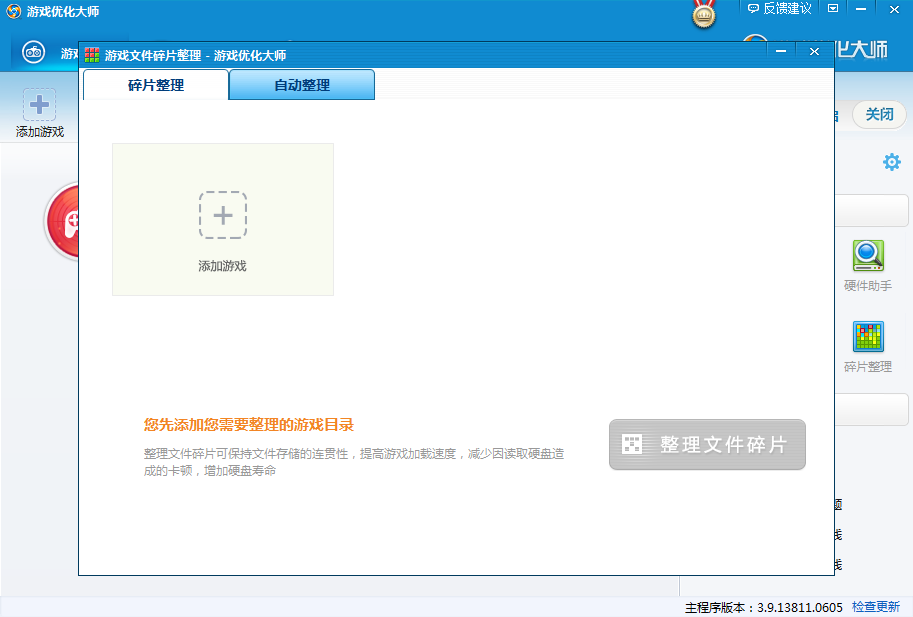
Task: Open the main menu dropdown arrow
Action: (x=833, y=8)
